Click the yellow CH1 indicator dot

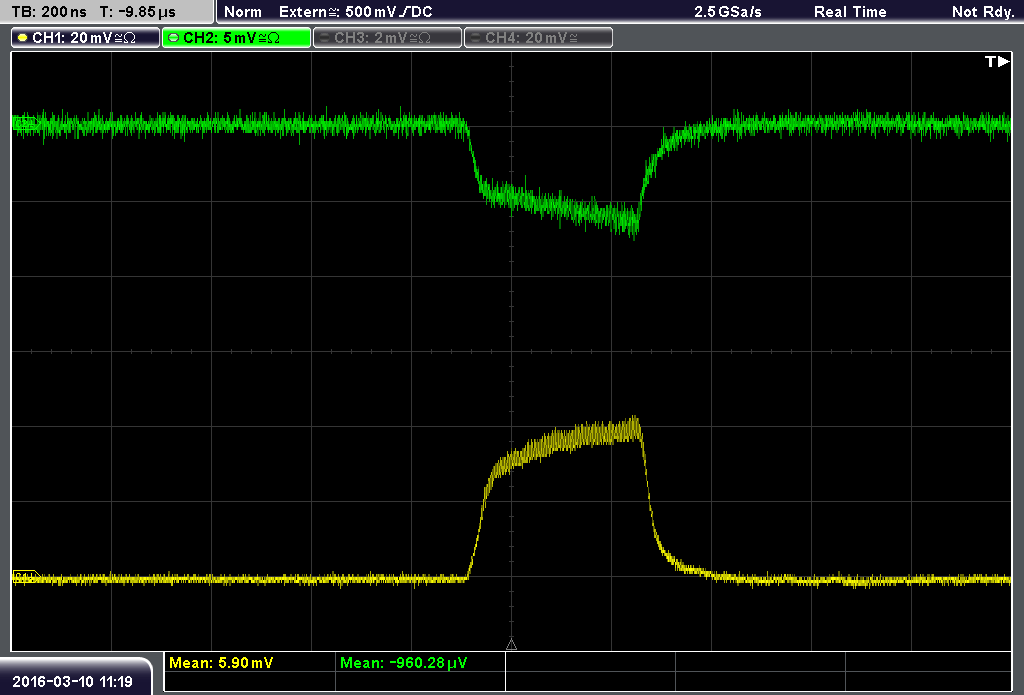tap(23, 38)
